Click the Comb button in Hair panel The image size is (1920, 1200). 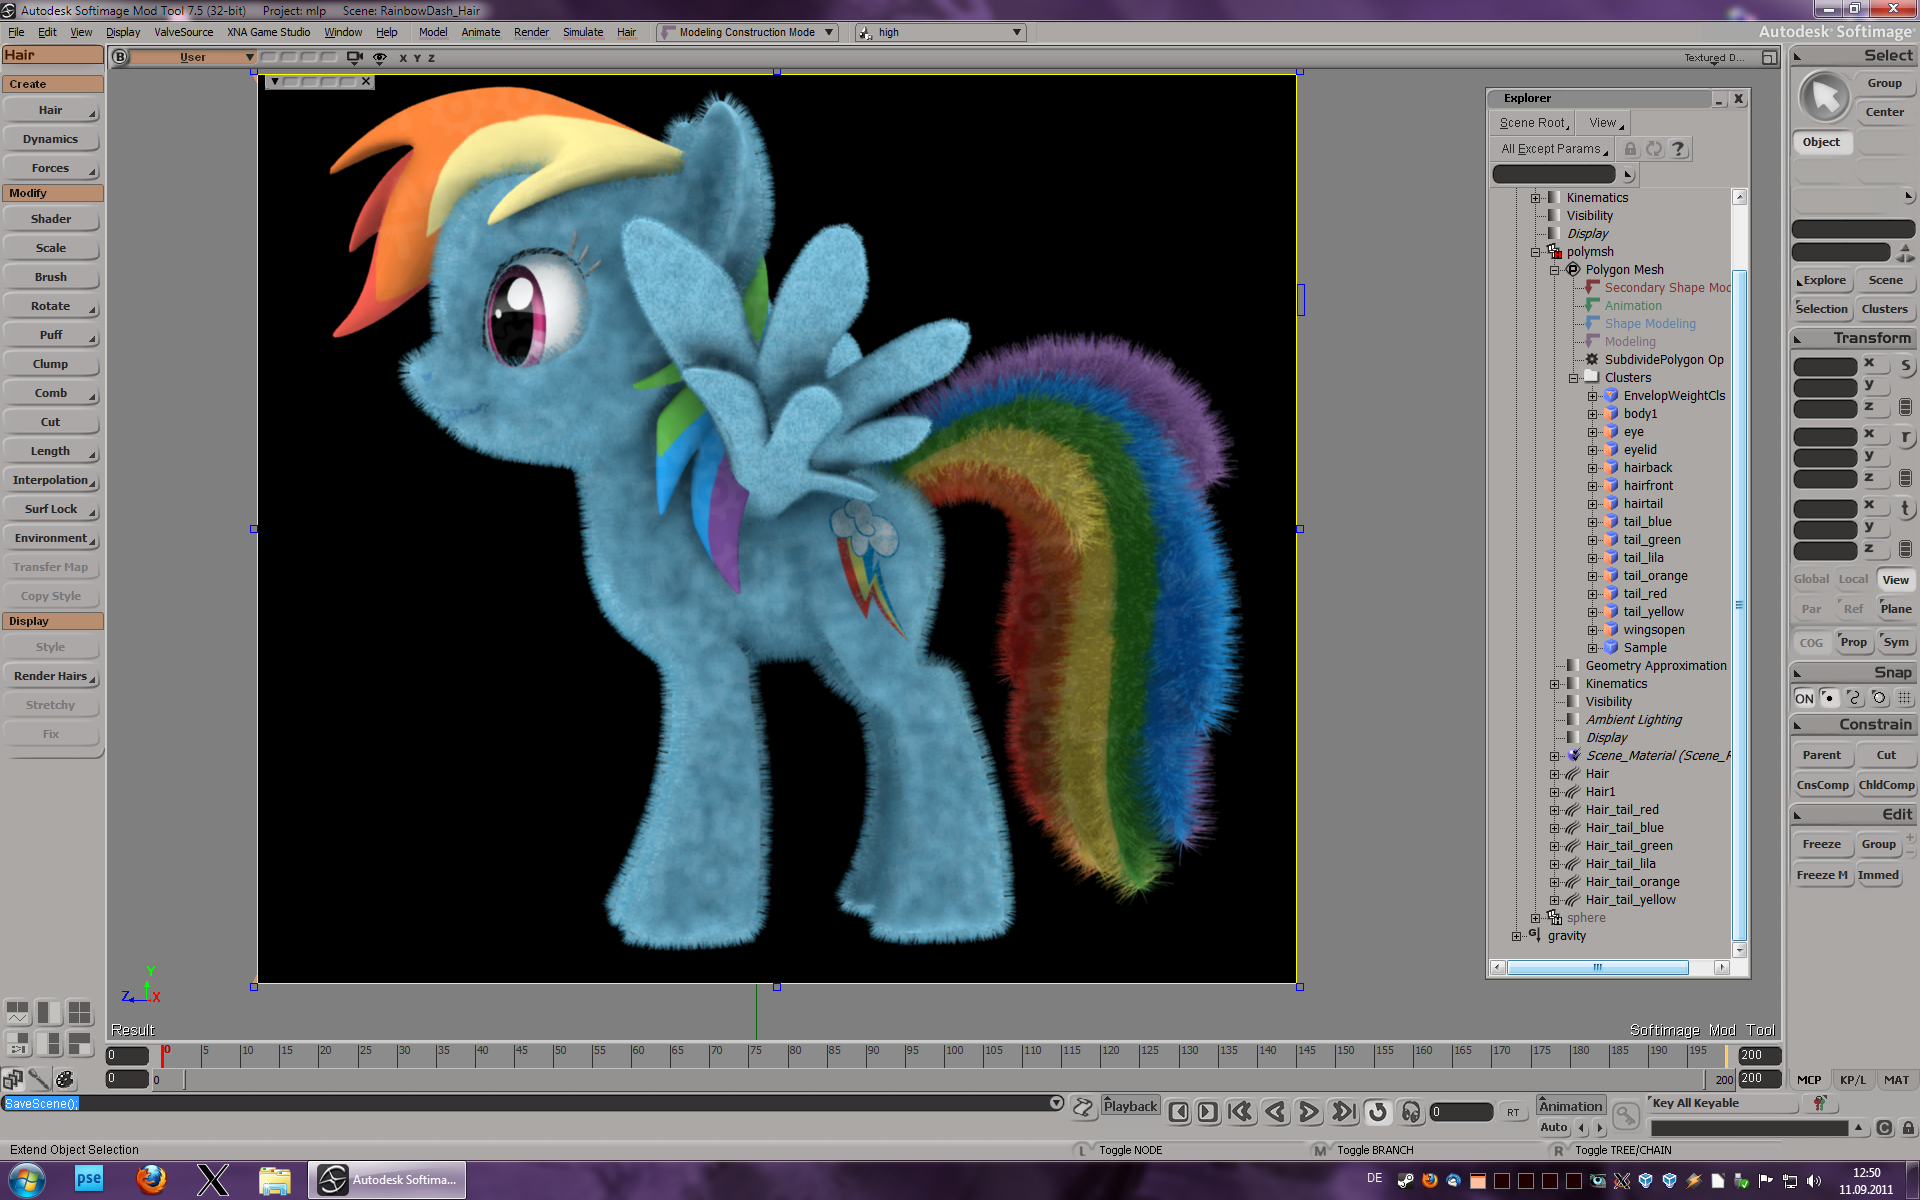pyautogui.click(x=51, y=393)
